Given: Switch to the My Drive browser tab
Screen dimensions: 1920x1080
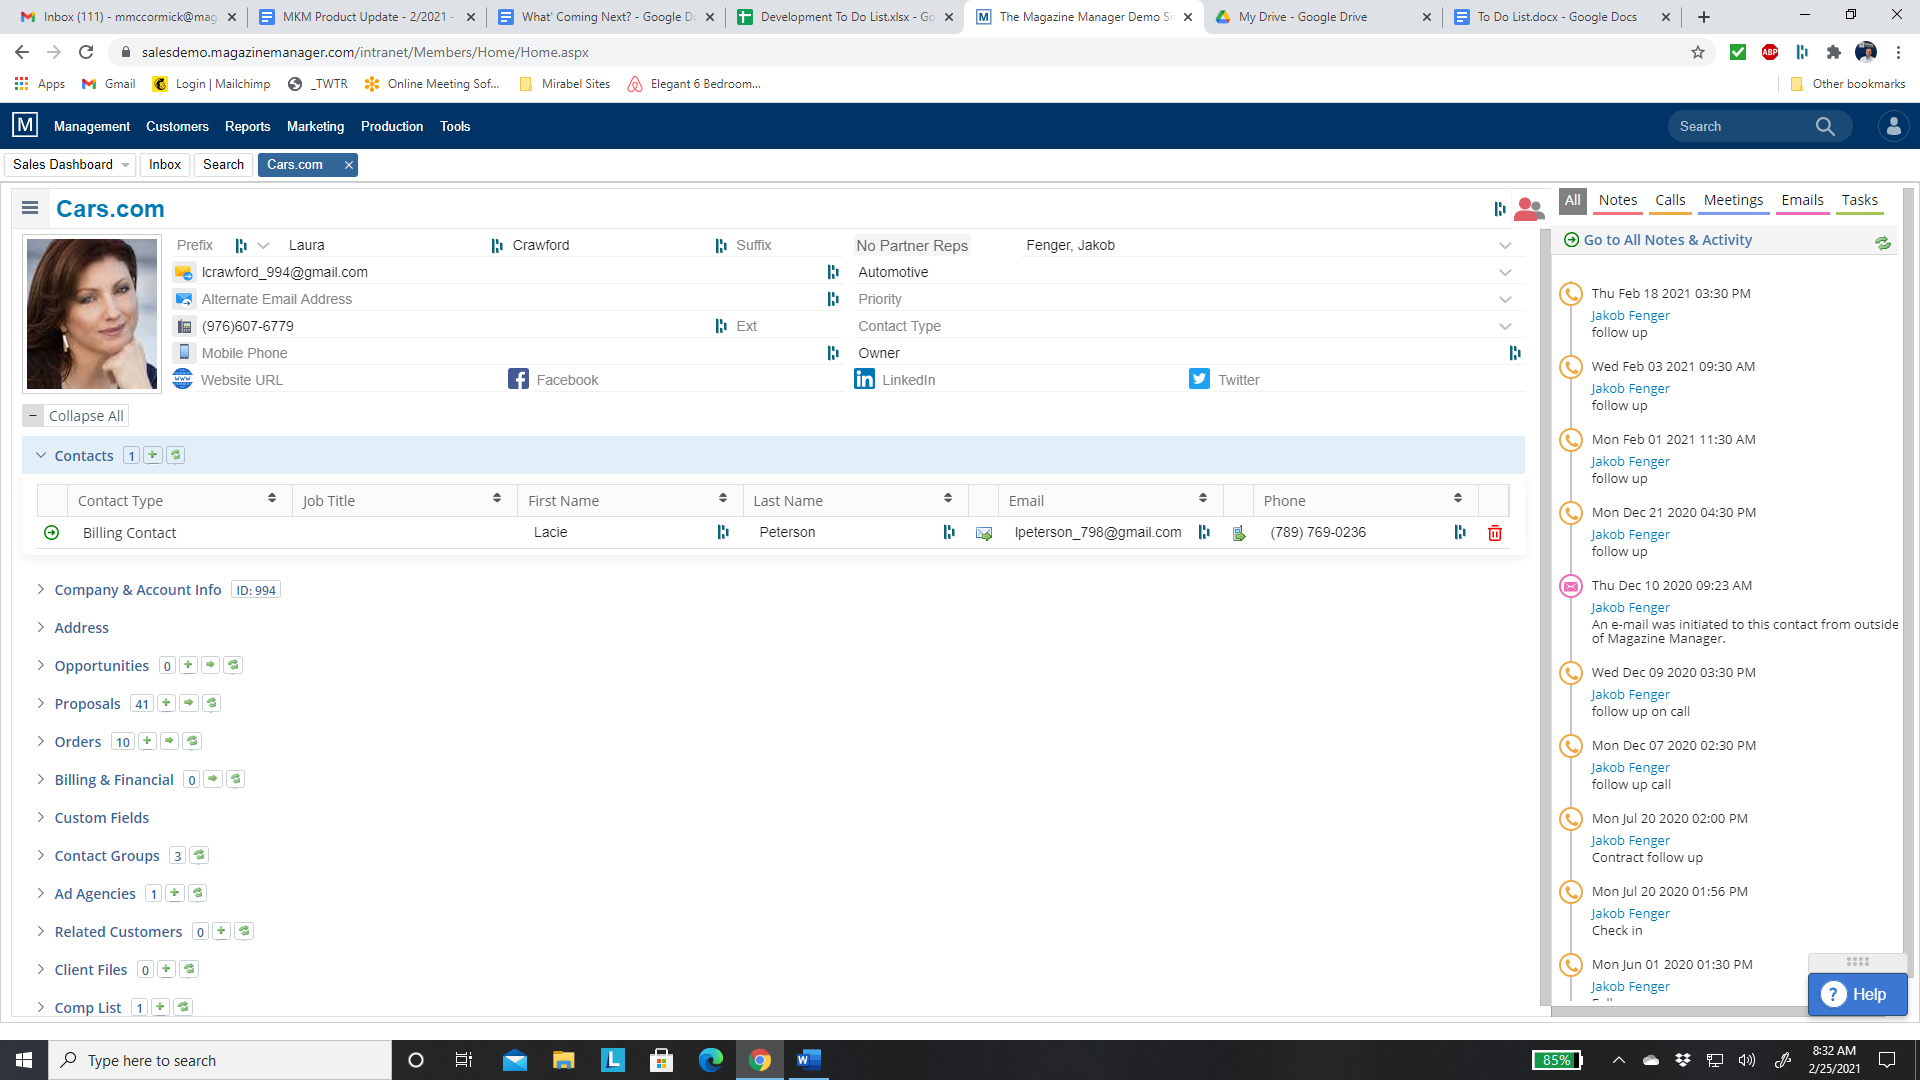Looking at the screenshot, I should [x=1323, y=16].
